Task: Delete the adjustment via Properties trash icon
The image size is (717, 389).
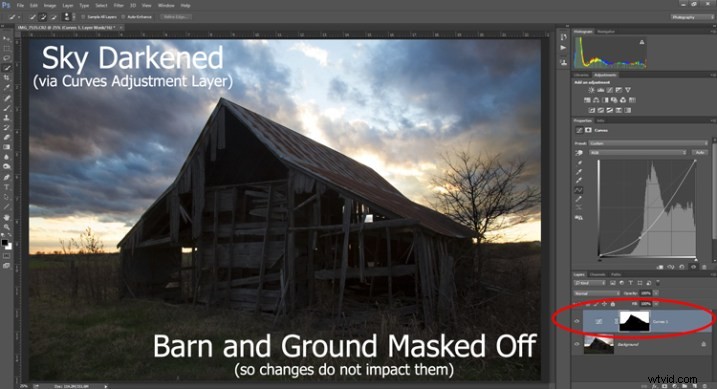Action: pos(704,267)
